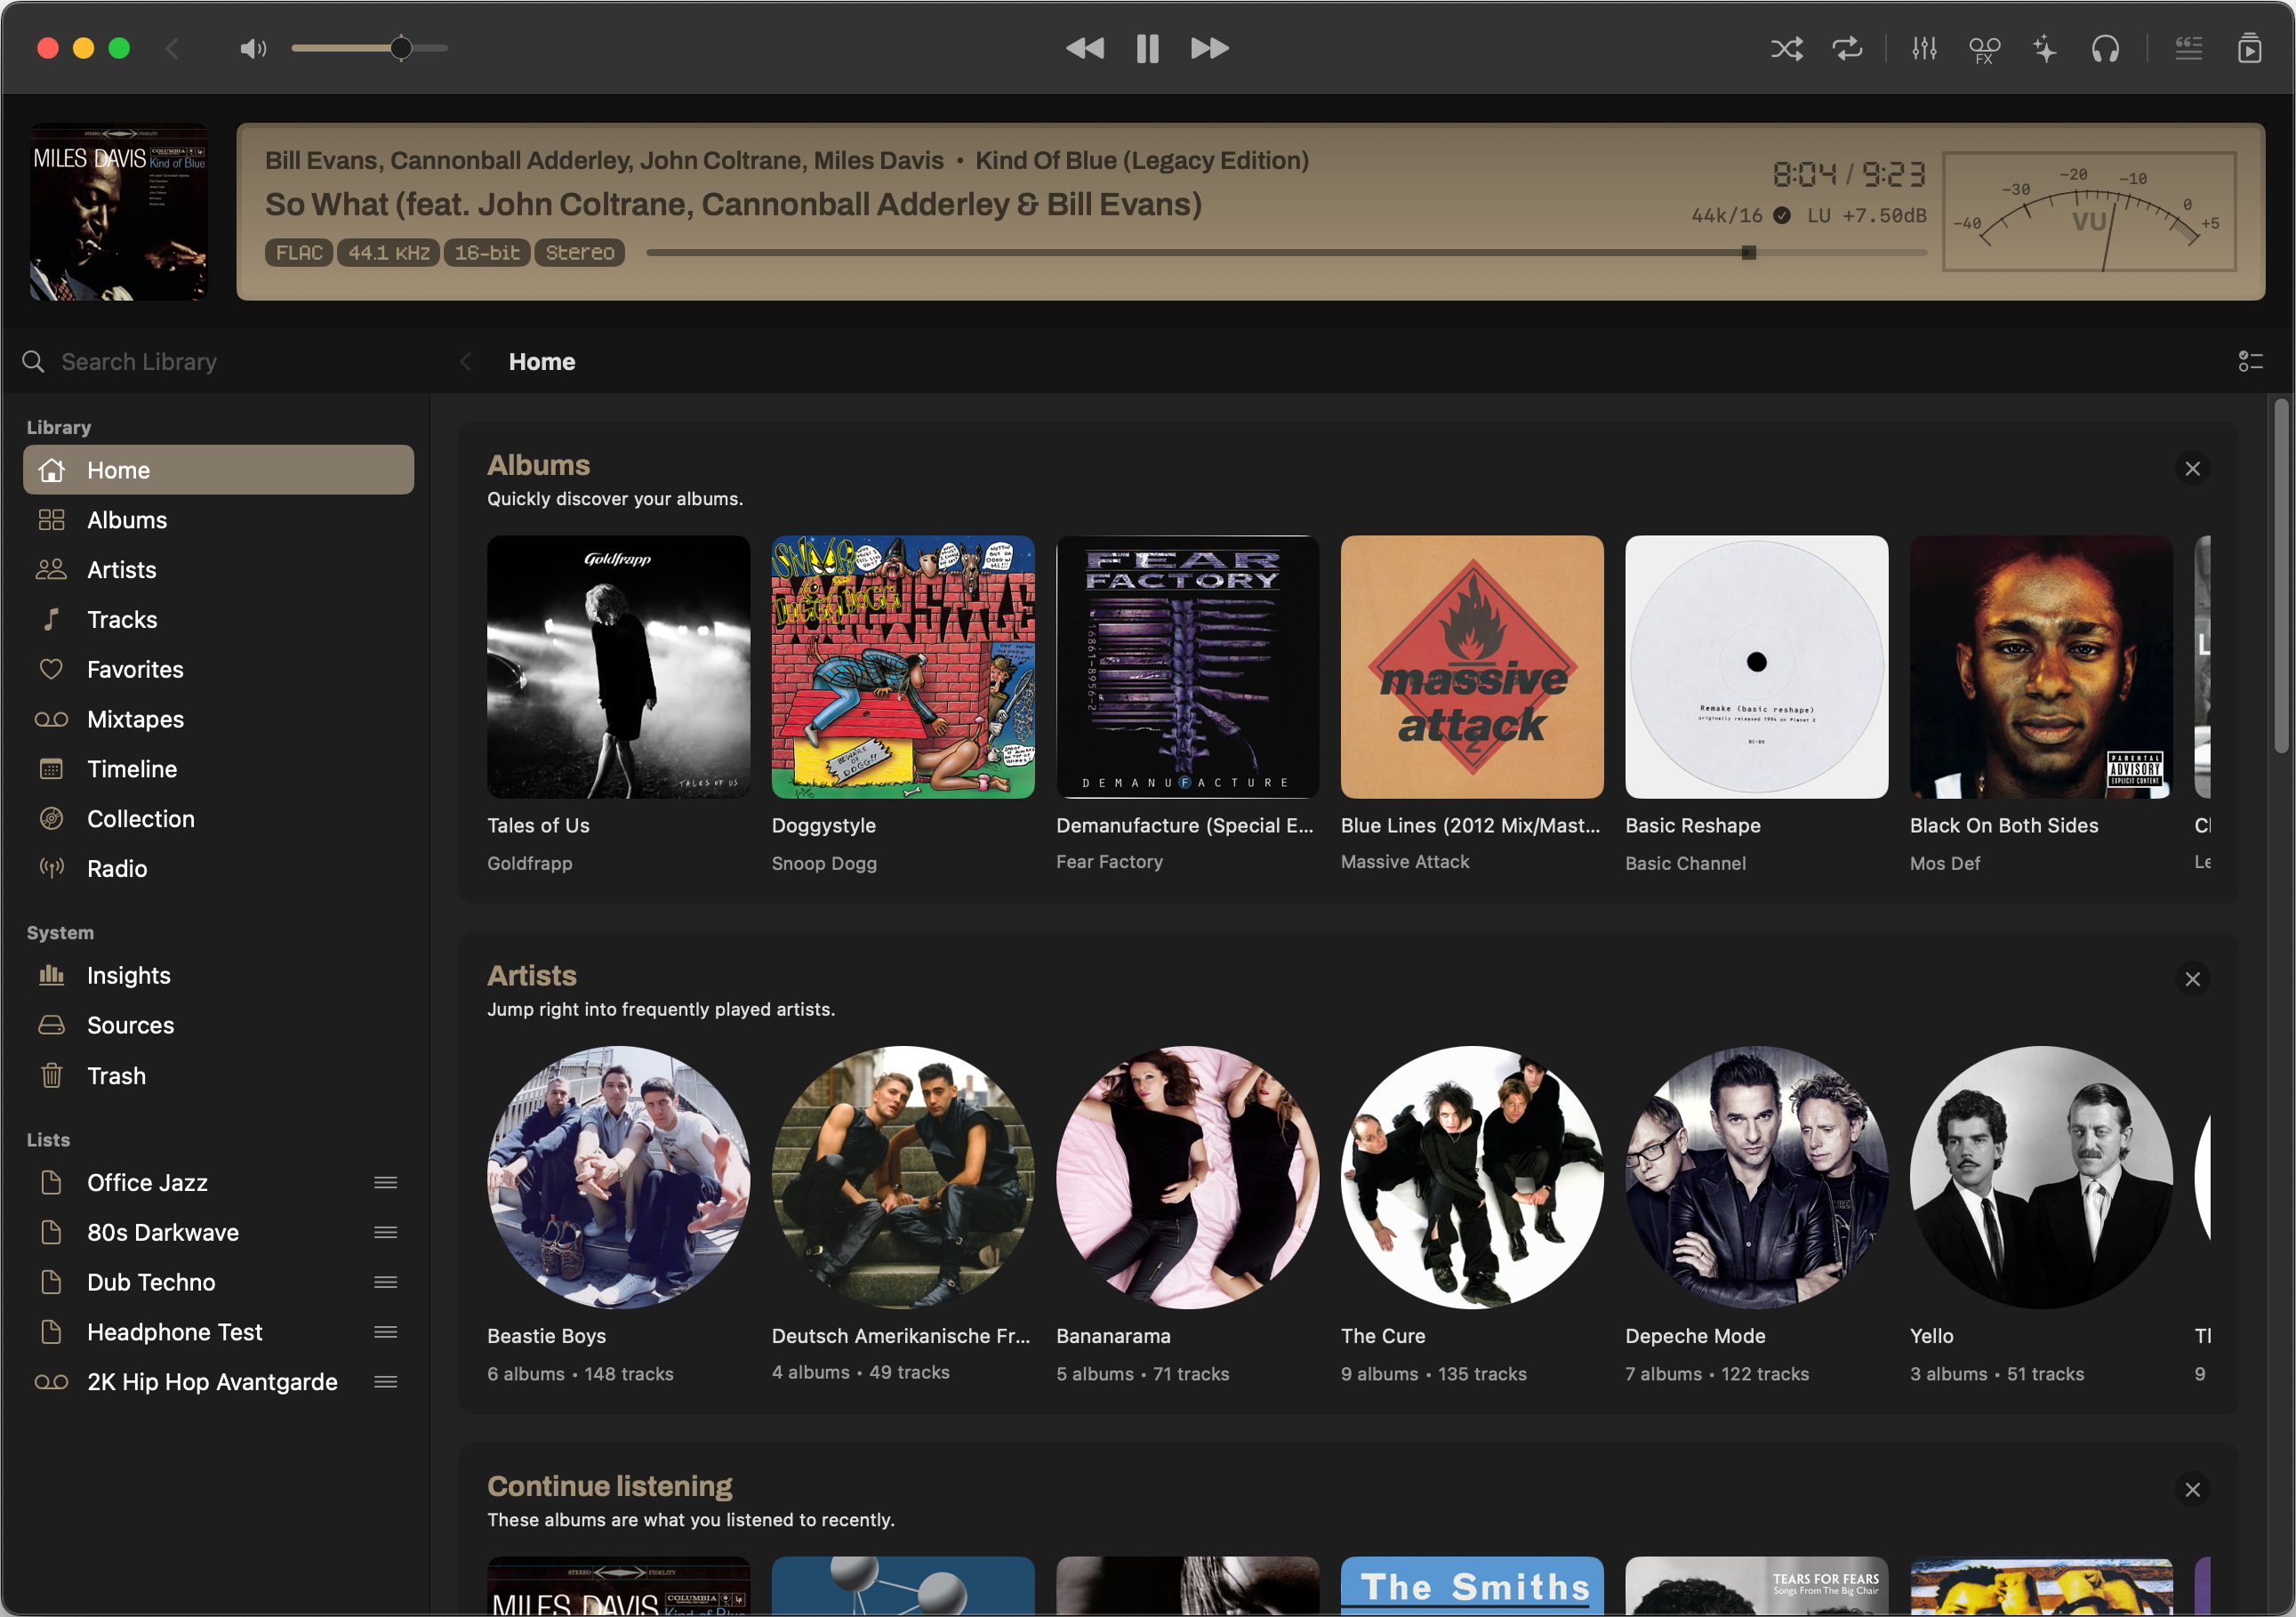Close the Continue listening section
The image size is (2296, 1617).
pos(2193,1490)
